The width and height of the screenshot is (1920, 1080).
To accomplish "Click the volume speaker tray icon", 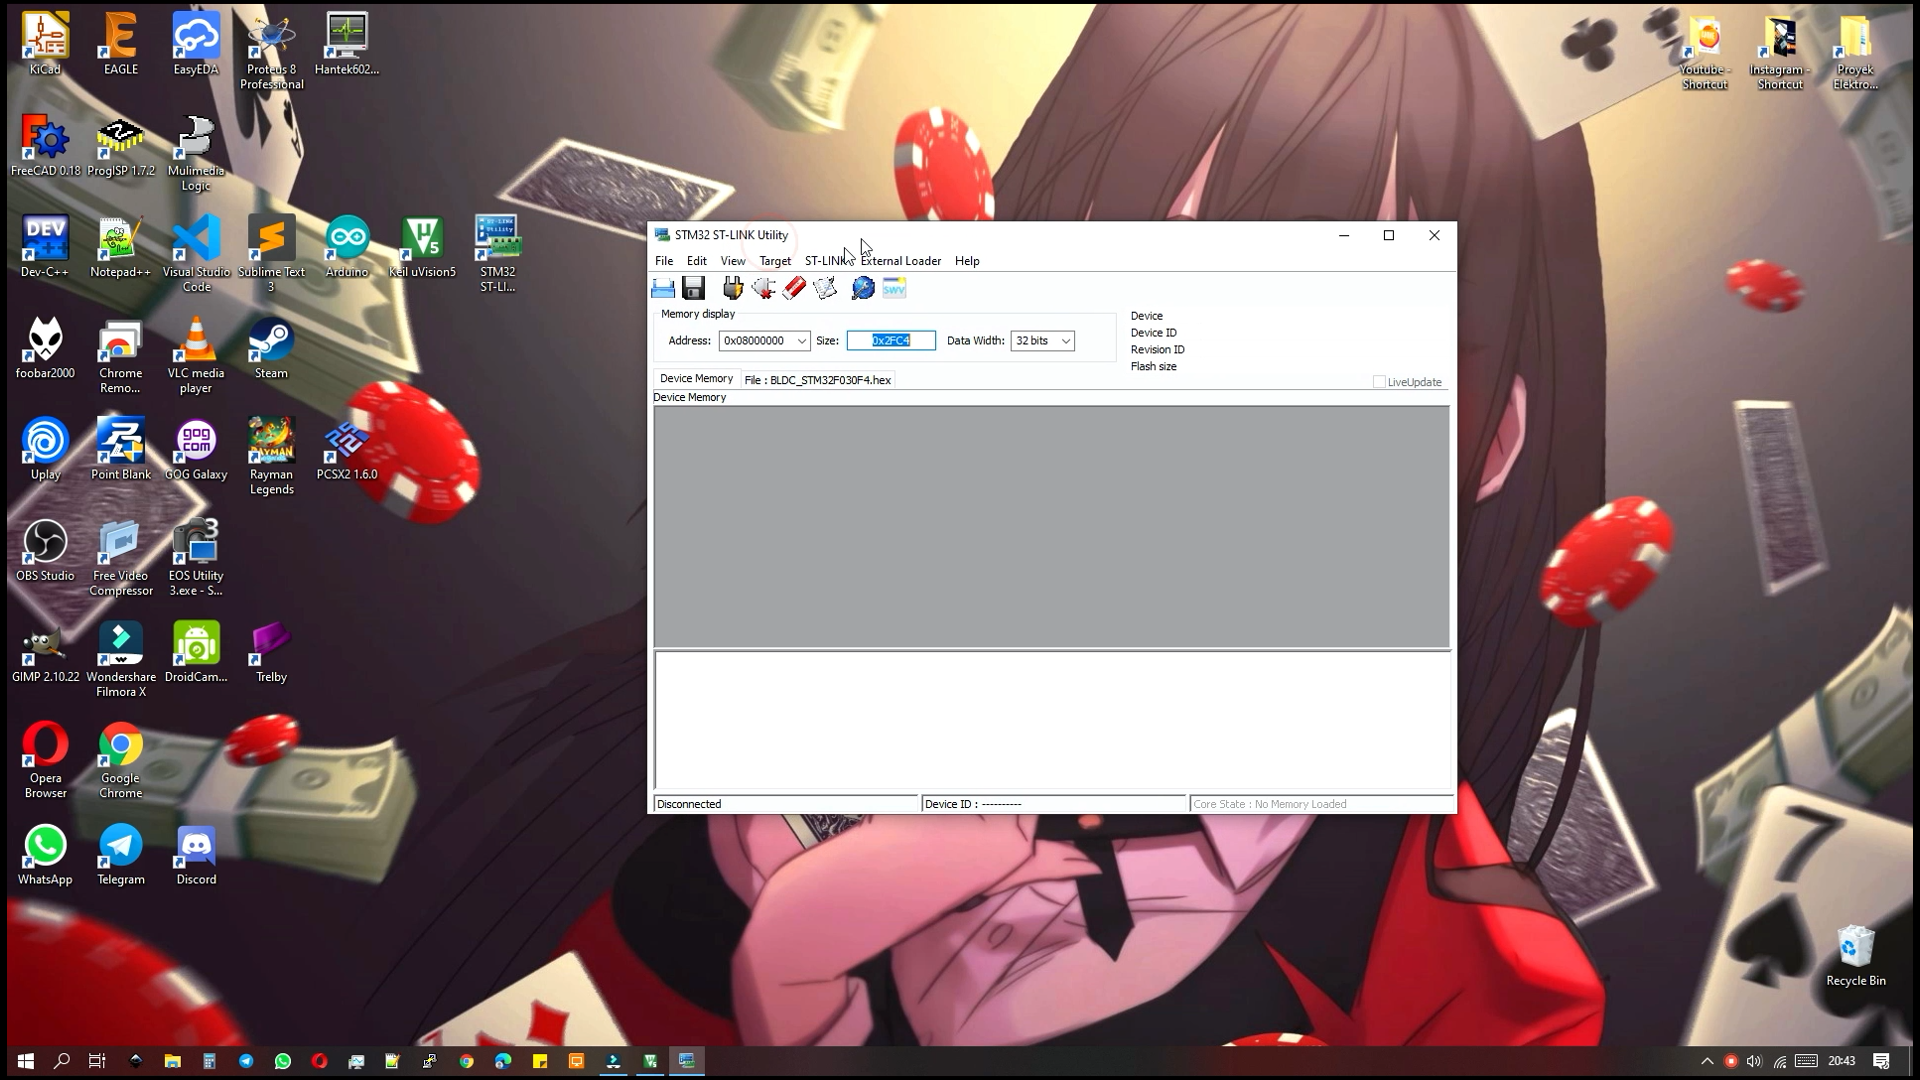I will pos(1754,1061).
